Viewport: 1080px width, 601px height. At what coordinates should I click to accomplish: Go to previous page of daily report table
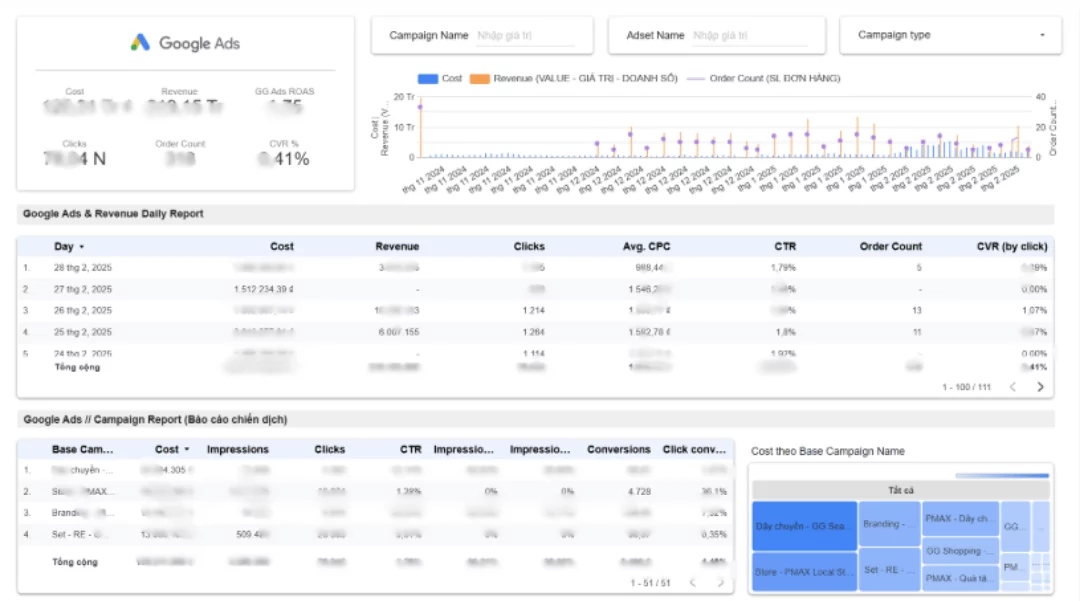click(x=1012, y=386)
